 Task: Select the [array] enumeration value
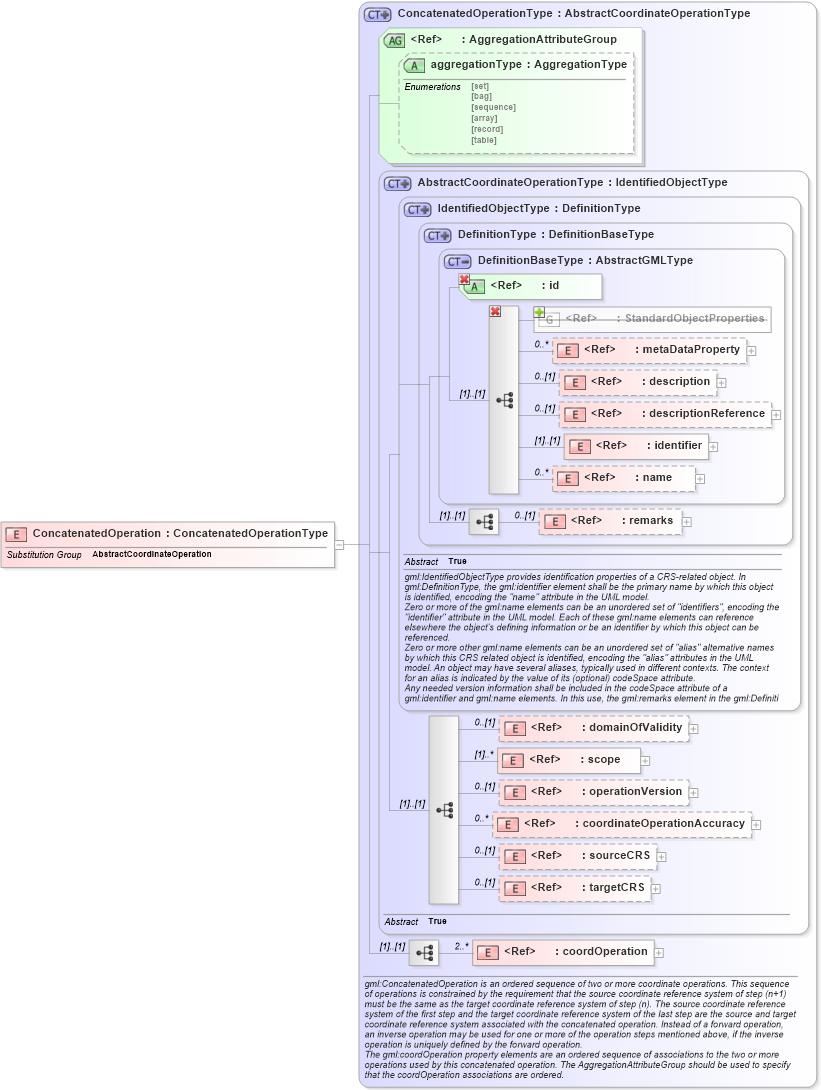485,119
